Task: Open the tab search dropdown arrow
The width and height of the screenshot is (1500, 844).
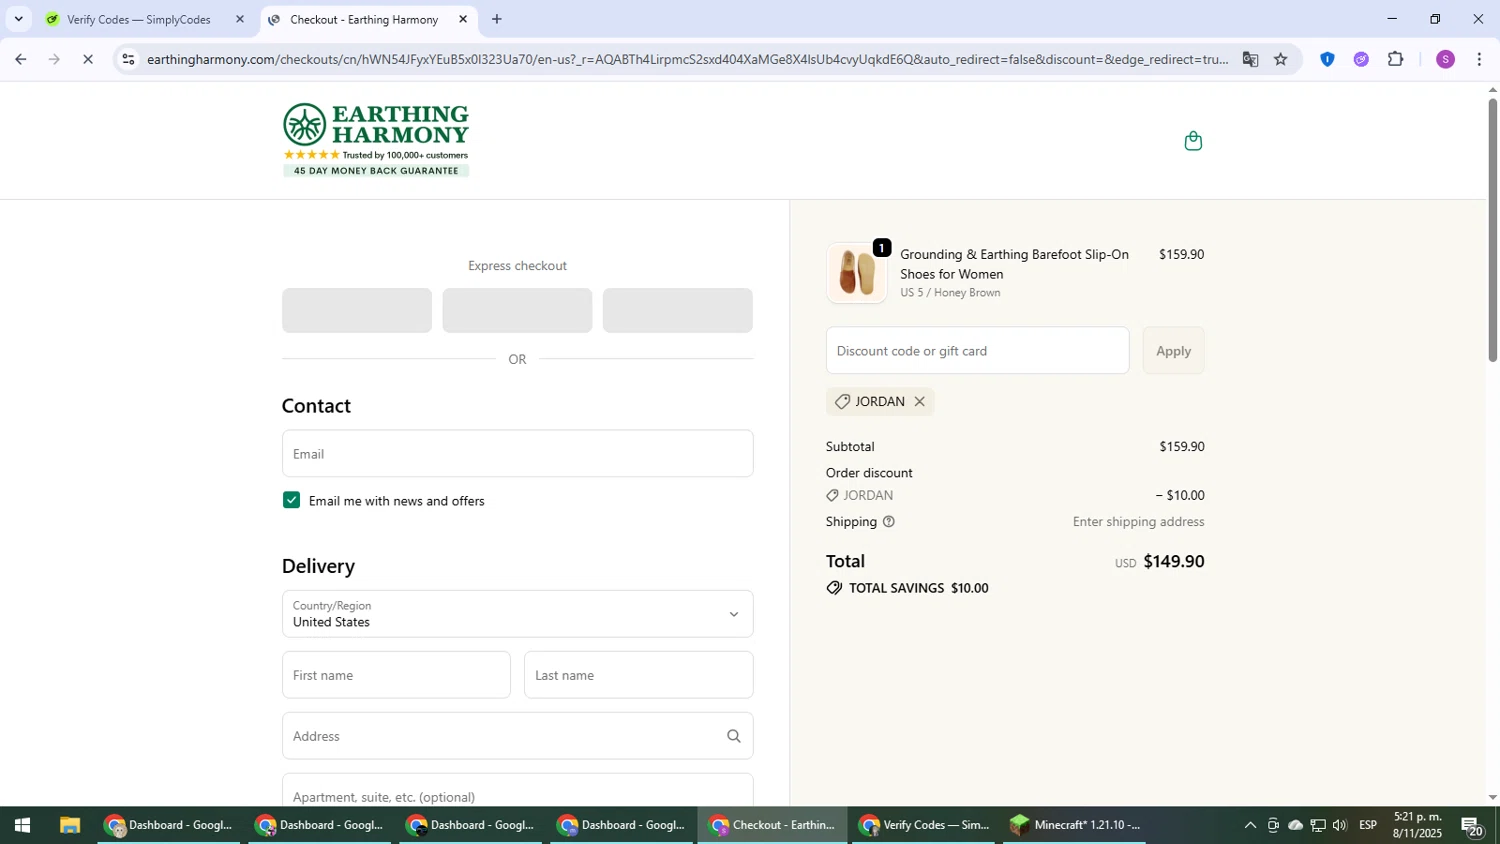Action: (18, 19)
